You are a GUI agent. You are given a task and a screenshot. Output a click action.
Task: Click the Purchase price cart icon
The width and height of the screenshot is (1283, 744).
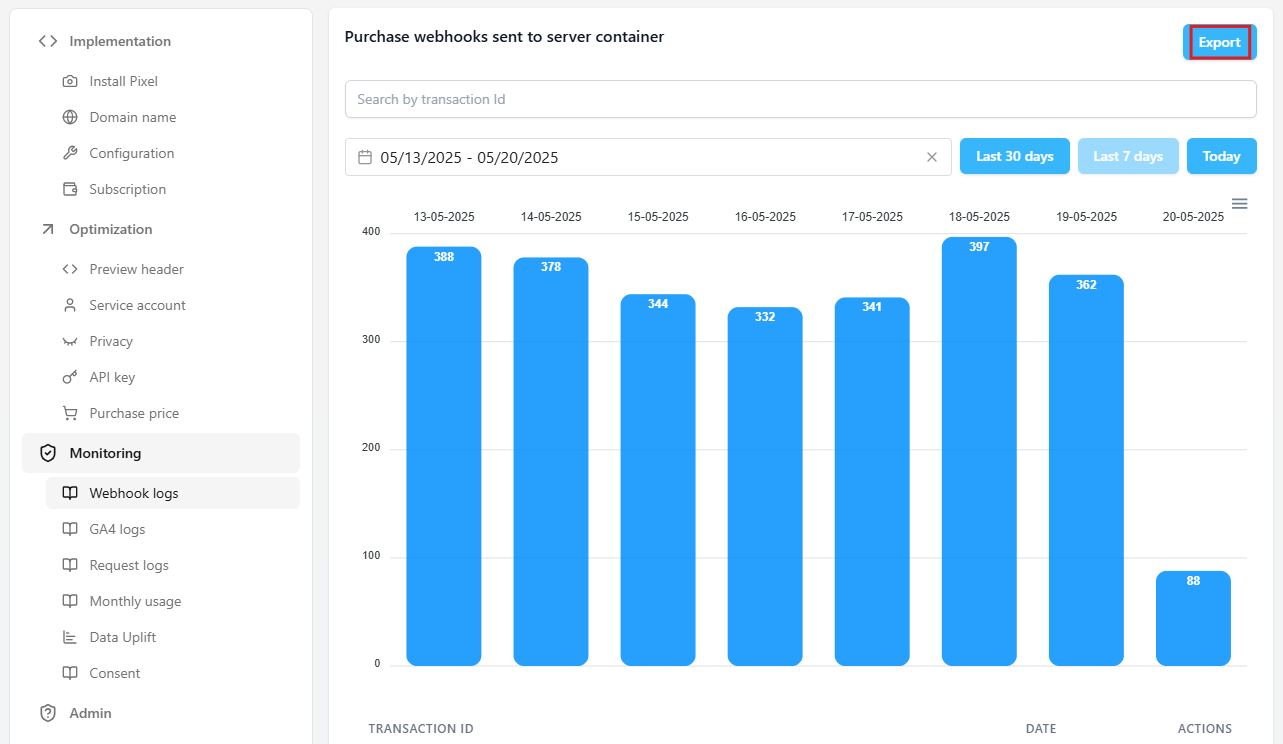pos(70,413)
